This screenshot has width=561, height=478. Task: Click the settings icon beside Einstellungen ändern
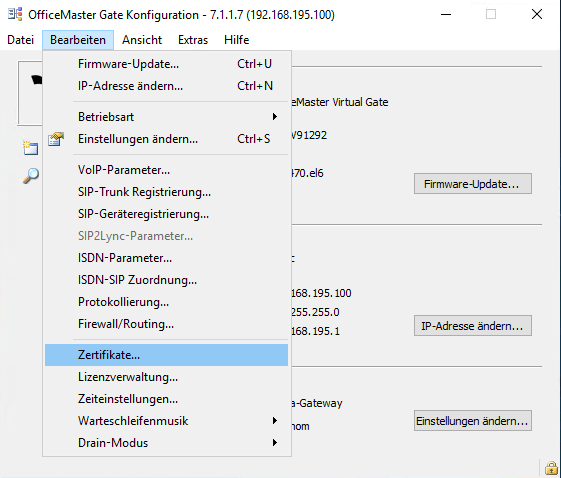tap(56, 139)
